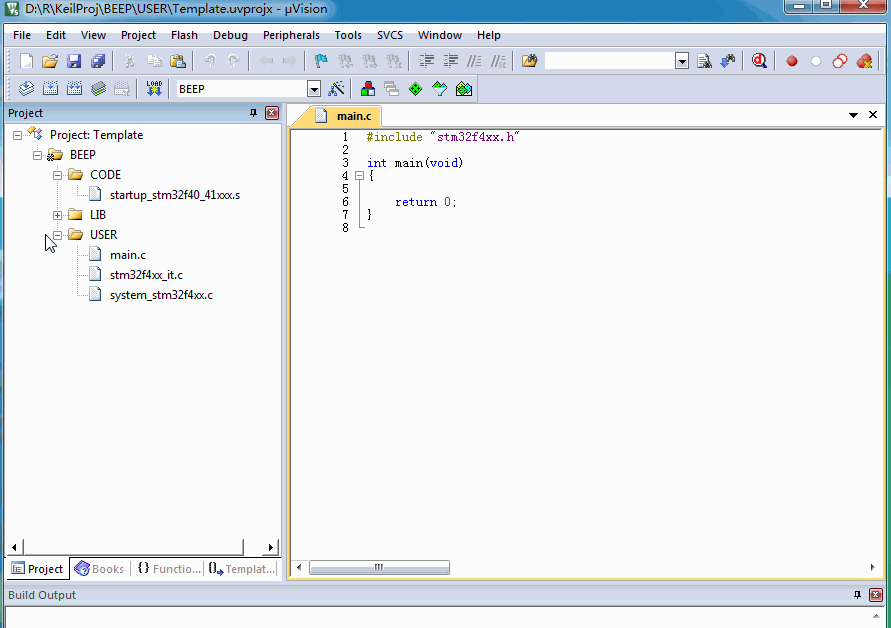Navigate forward with the right arrow icon
The width and height of the screenshot is (891, 628).
pyautogui.click(x=290, y=61)
